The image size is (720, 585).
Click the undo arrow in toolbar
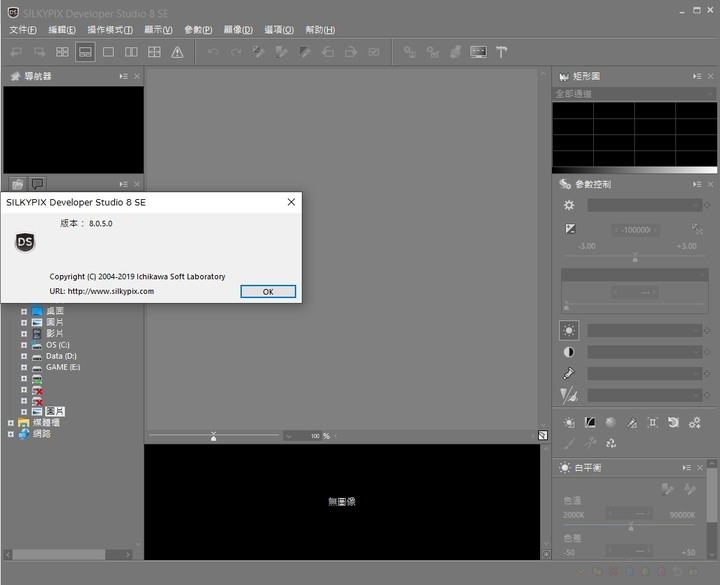(213, 52)
